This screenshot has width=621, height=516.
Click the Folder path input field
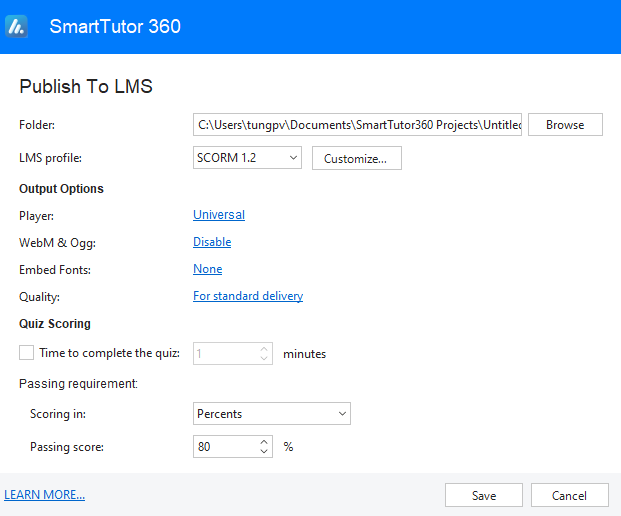coord(357,125)
